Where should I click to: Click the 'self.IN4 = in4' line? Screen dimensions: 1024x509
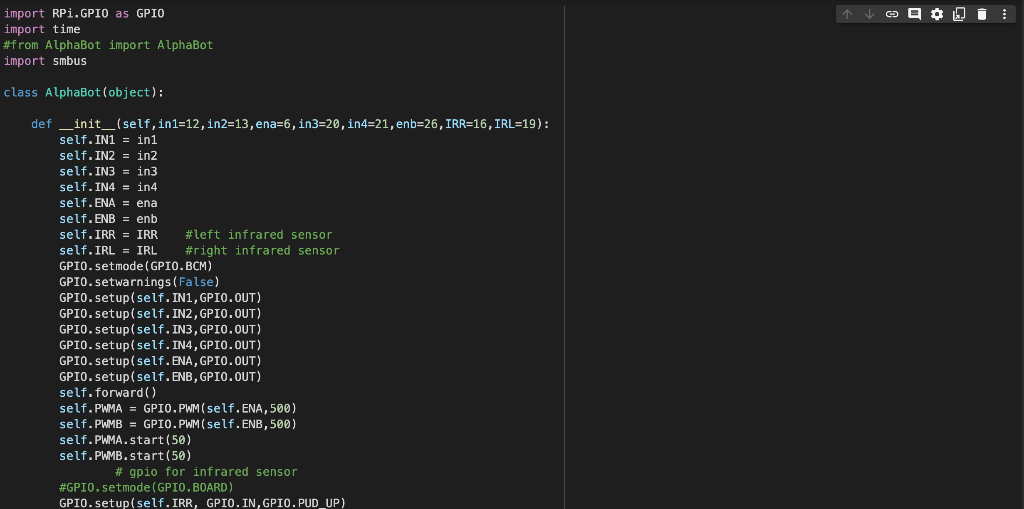[108, 188]
